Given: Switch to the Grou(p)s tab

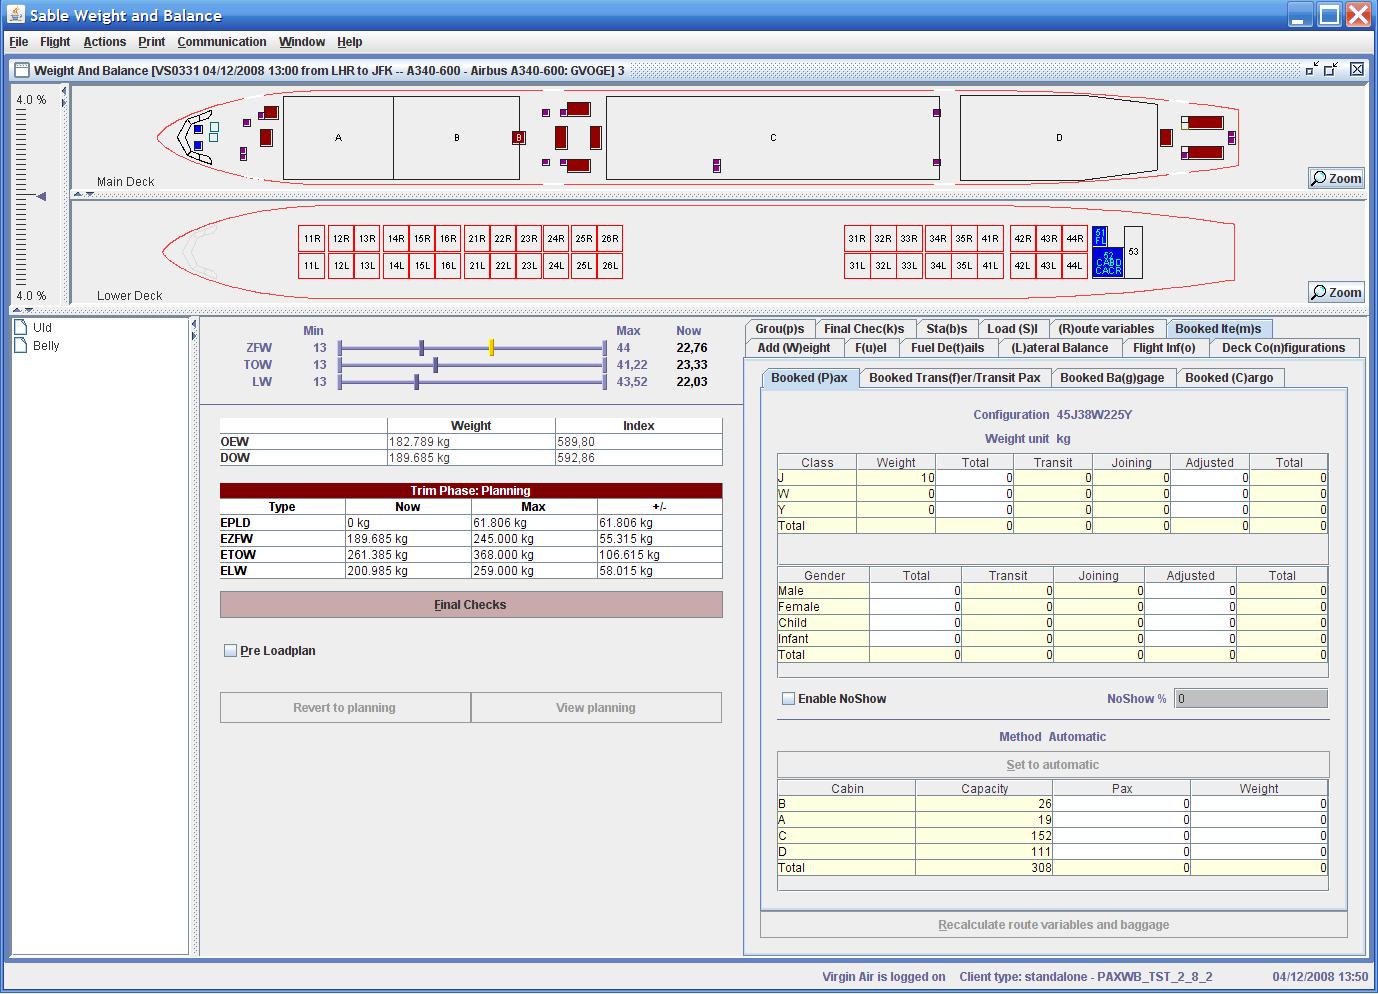Looking at the screenshot, I should tap(780, 329).
